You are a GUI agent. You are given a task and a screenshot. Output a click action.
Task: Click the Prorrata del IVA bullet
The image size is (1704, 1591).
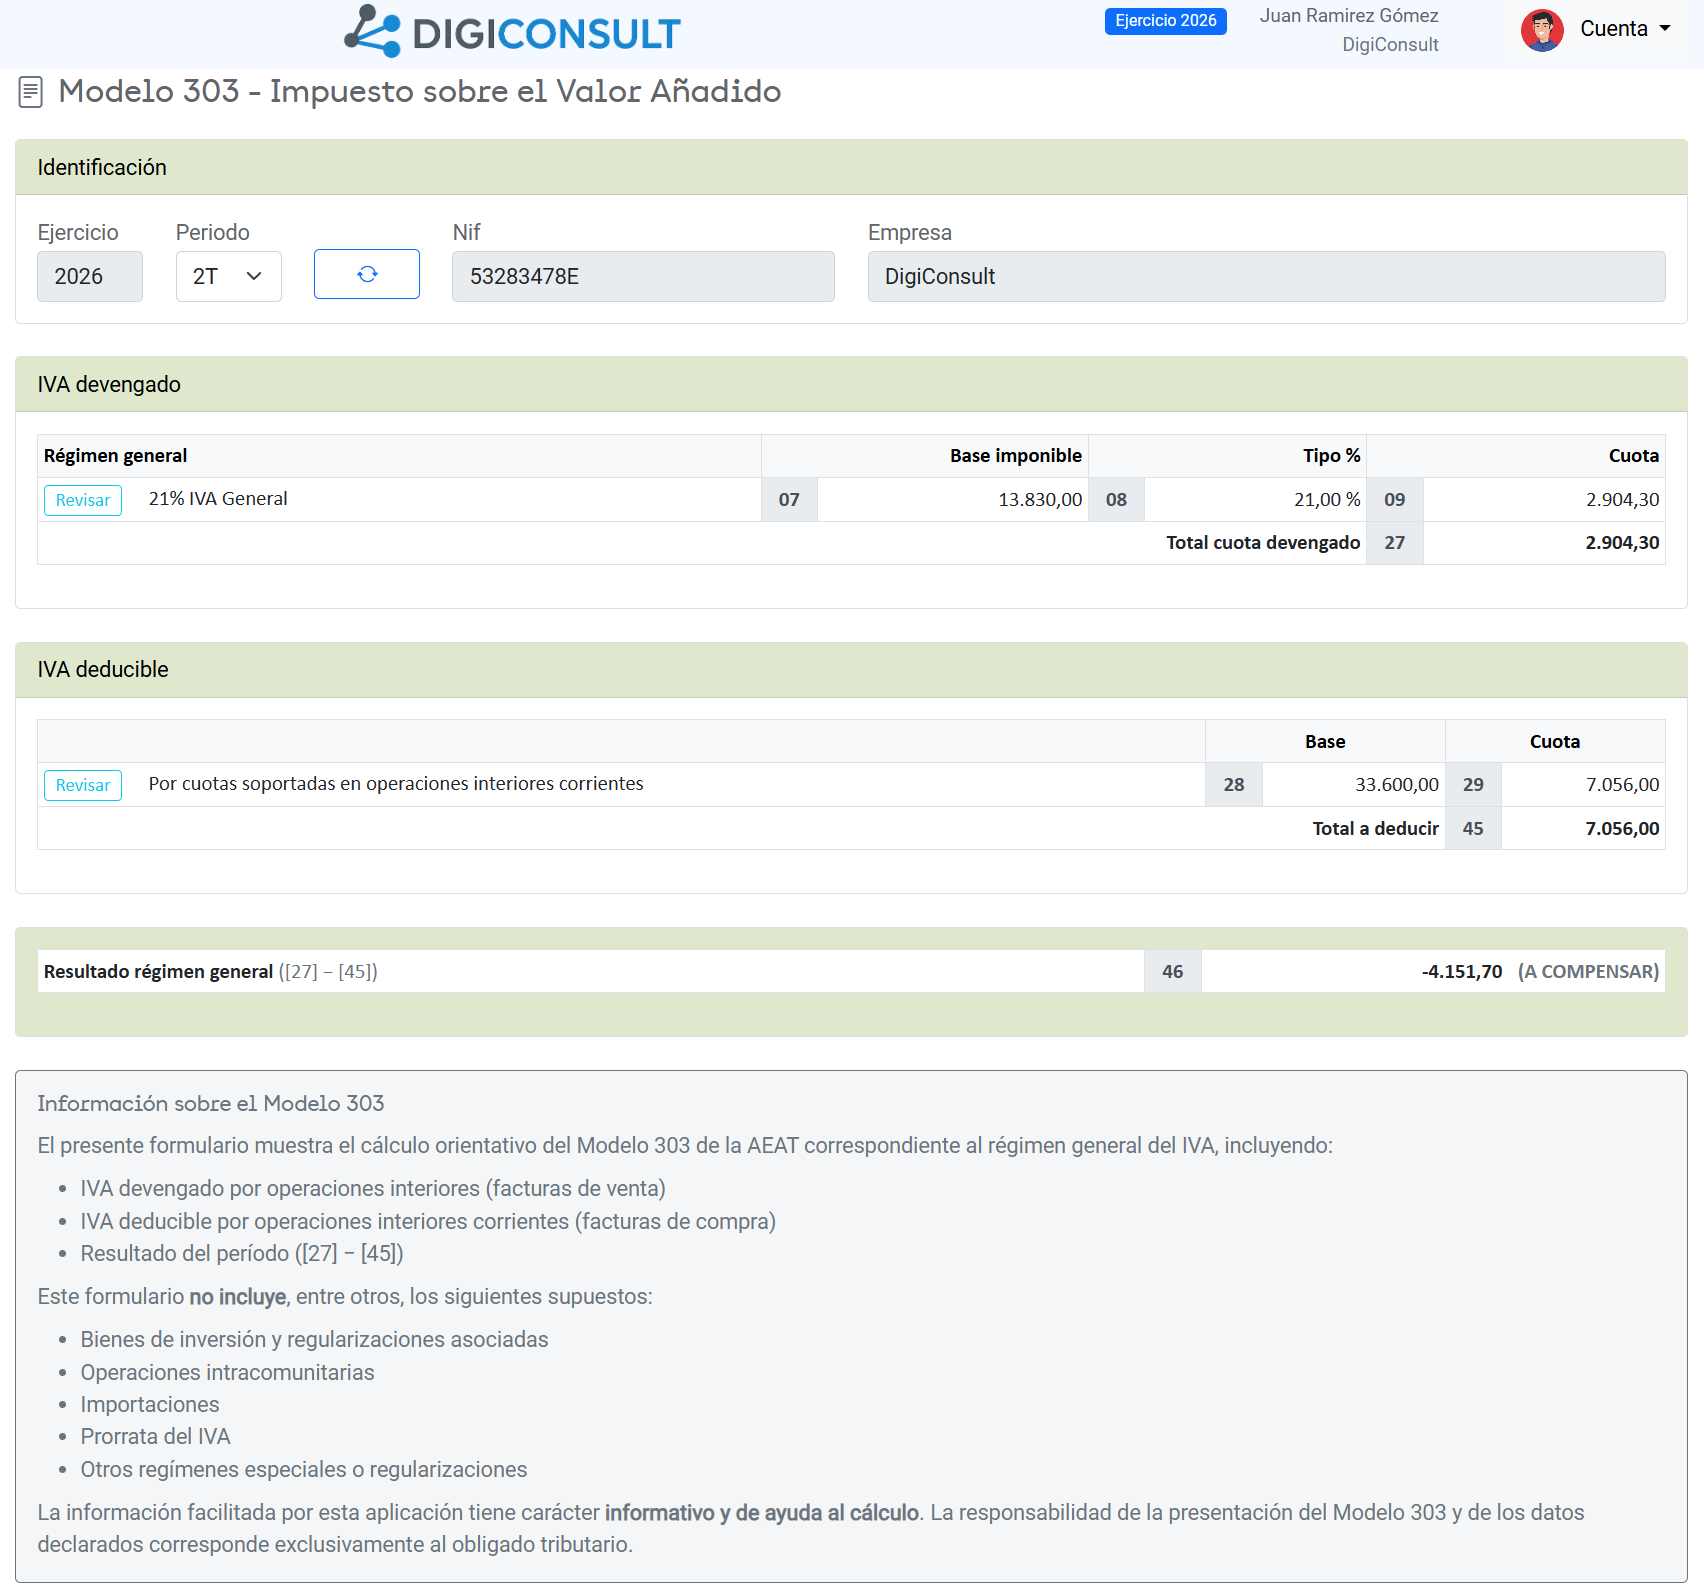click(155, 1437)
